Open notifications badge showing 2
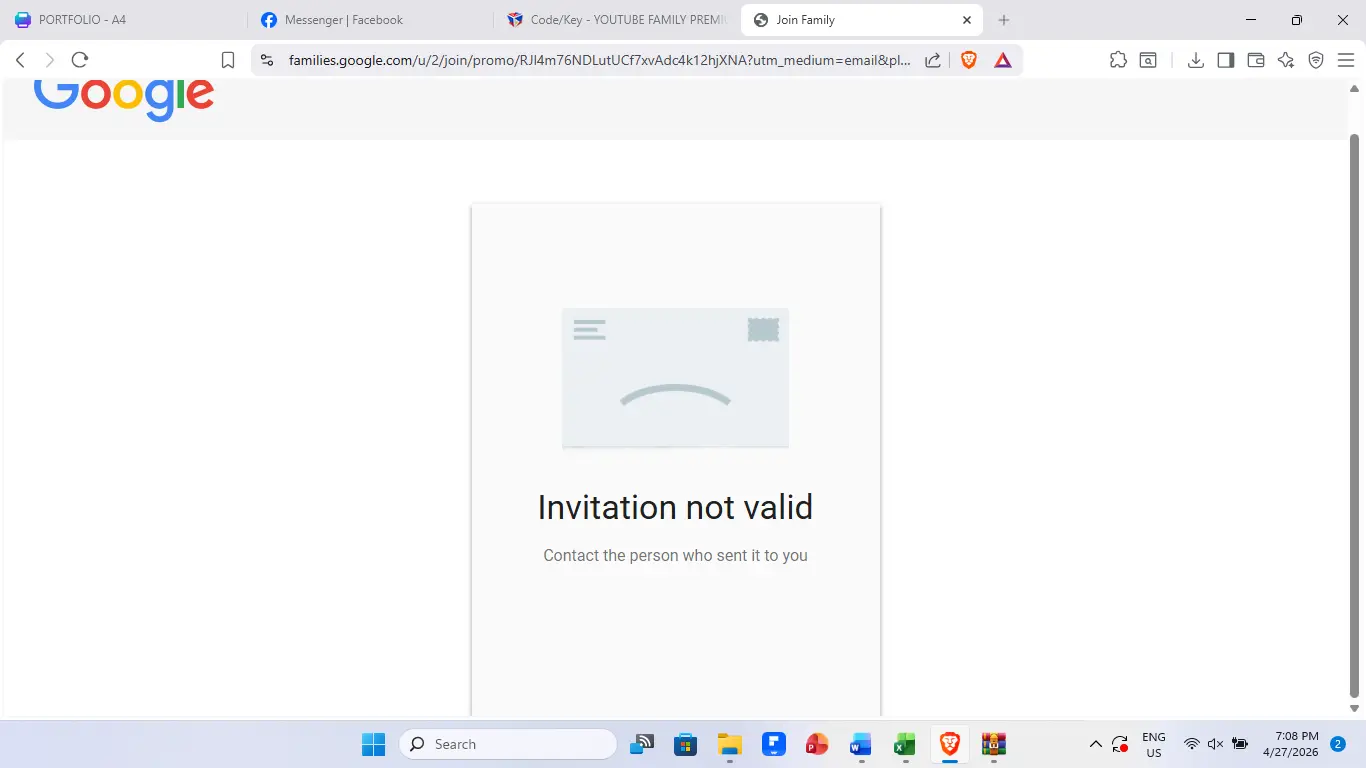 pos(1338,744)
